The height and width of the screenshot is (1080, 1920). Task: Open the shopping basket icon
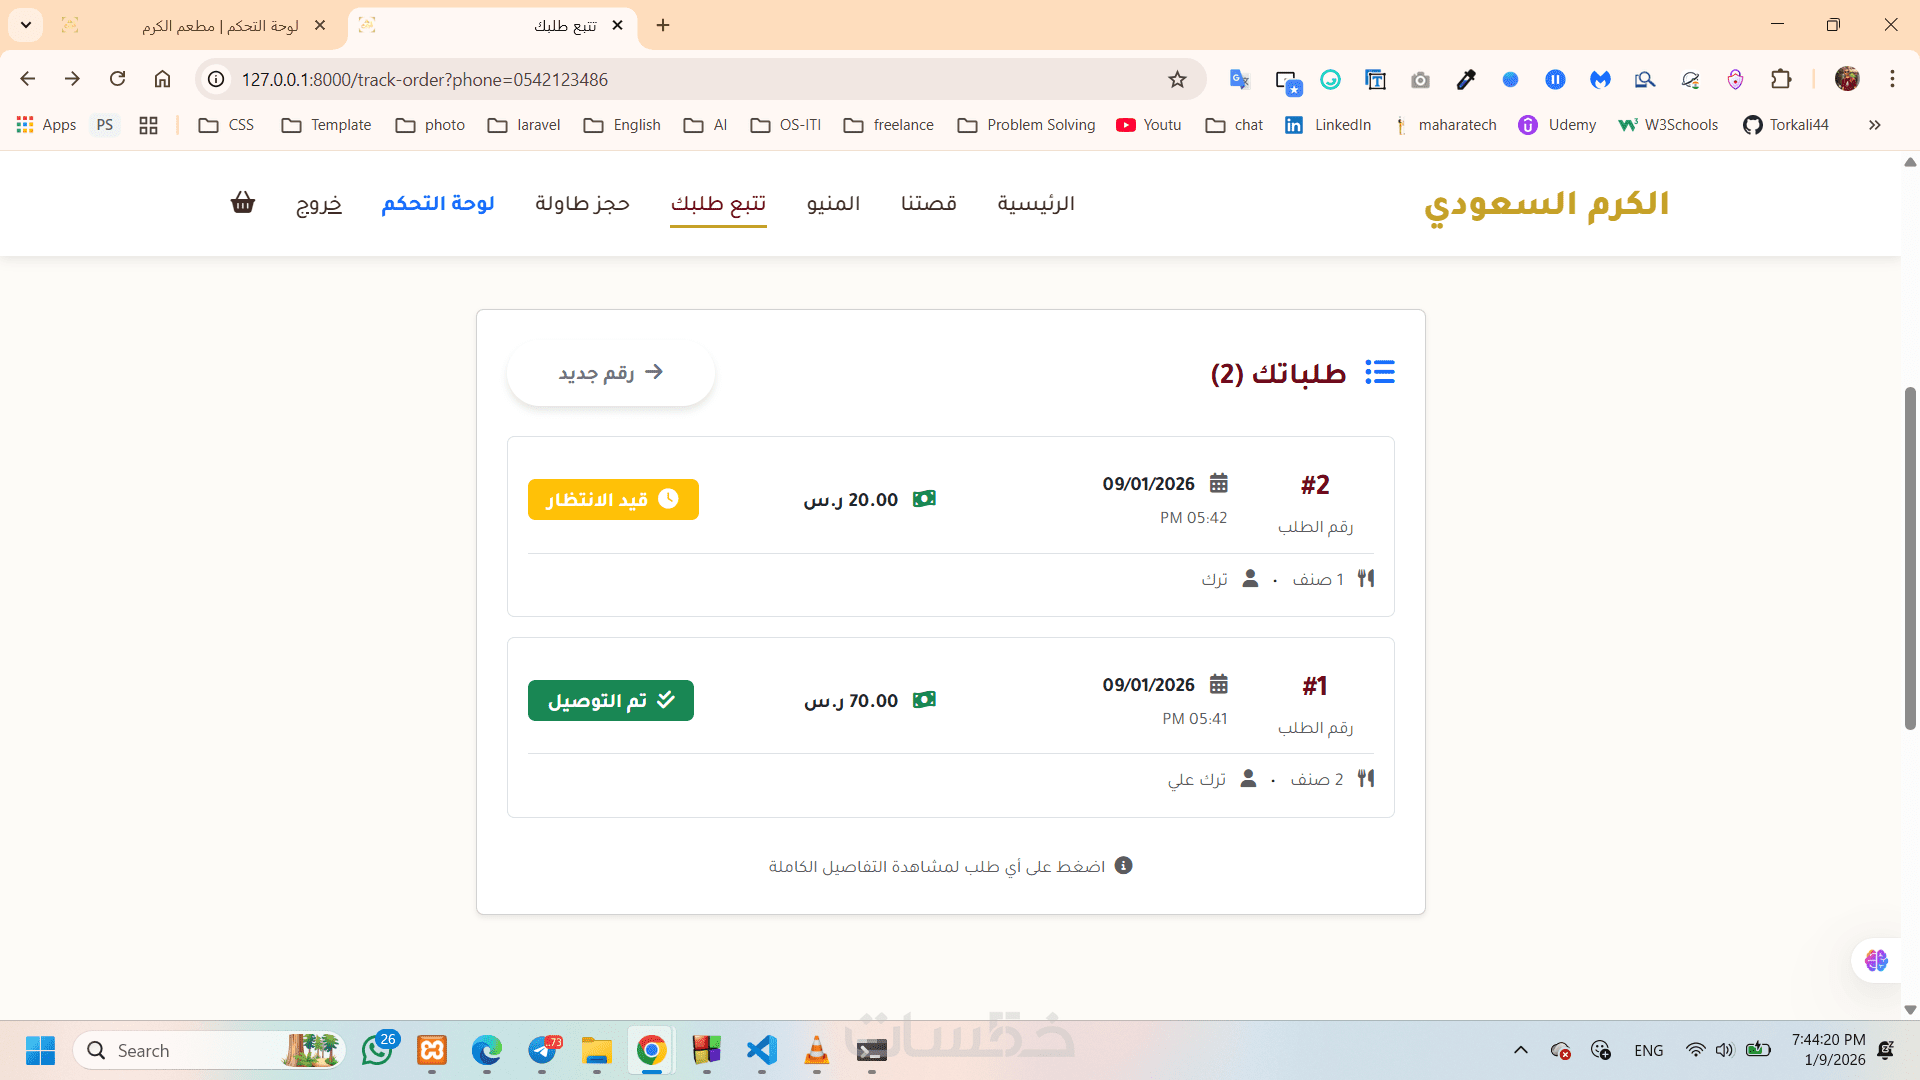[x=243, y=203]
